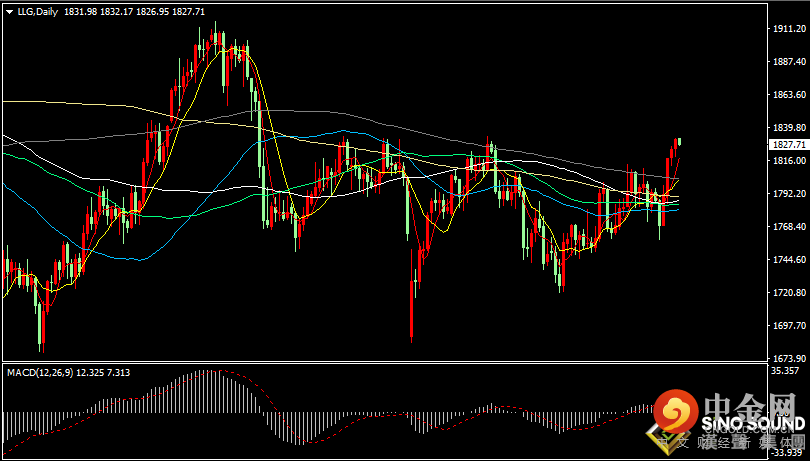The width and height of the screenshot is (810, 461).
Task: Click the MACD signal value 7.313
Action: (118, 373)
